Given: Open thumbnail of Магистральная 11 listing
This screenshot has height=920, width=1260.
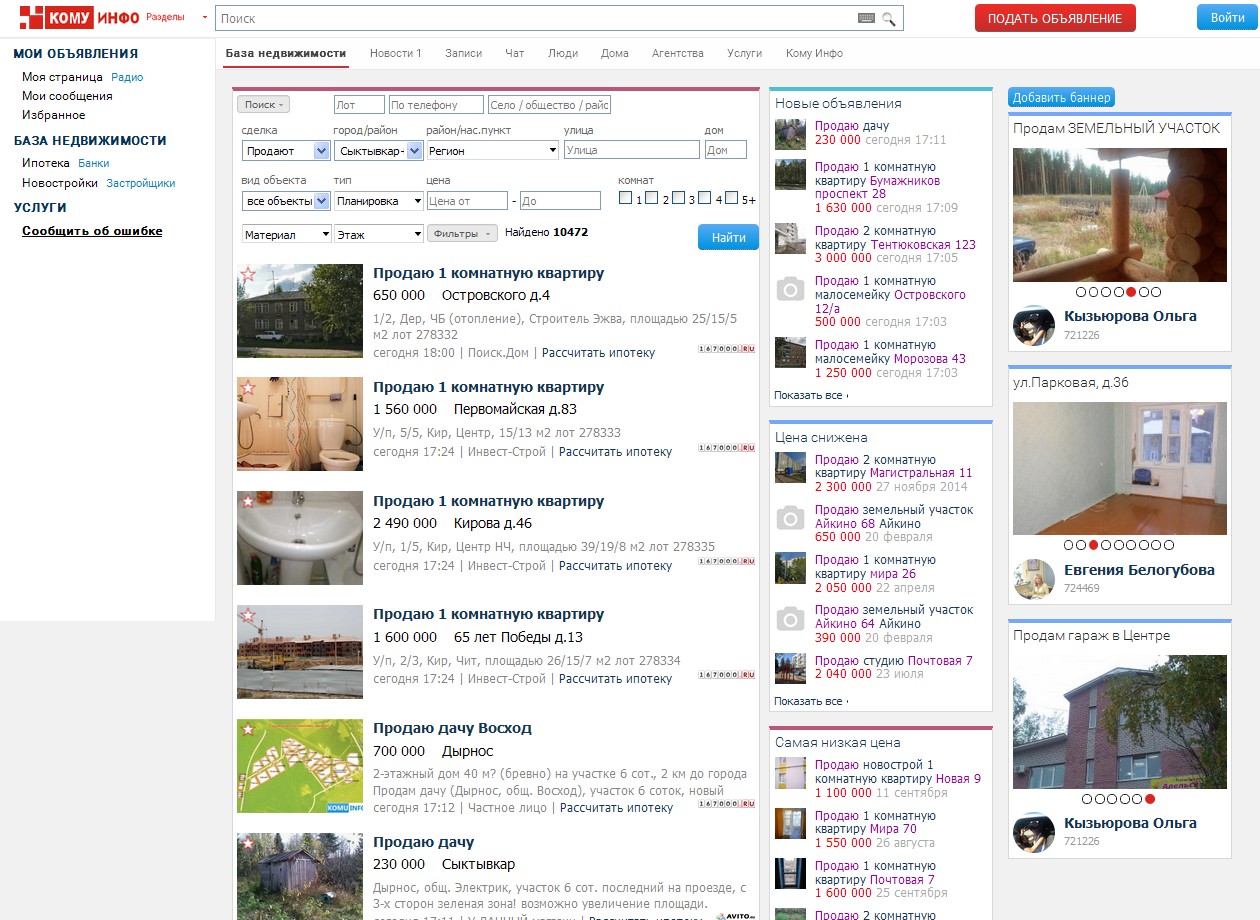Looking at the screenshot, I should coord(790,467).
